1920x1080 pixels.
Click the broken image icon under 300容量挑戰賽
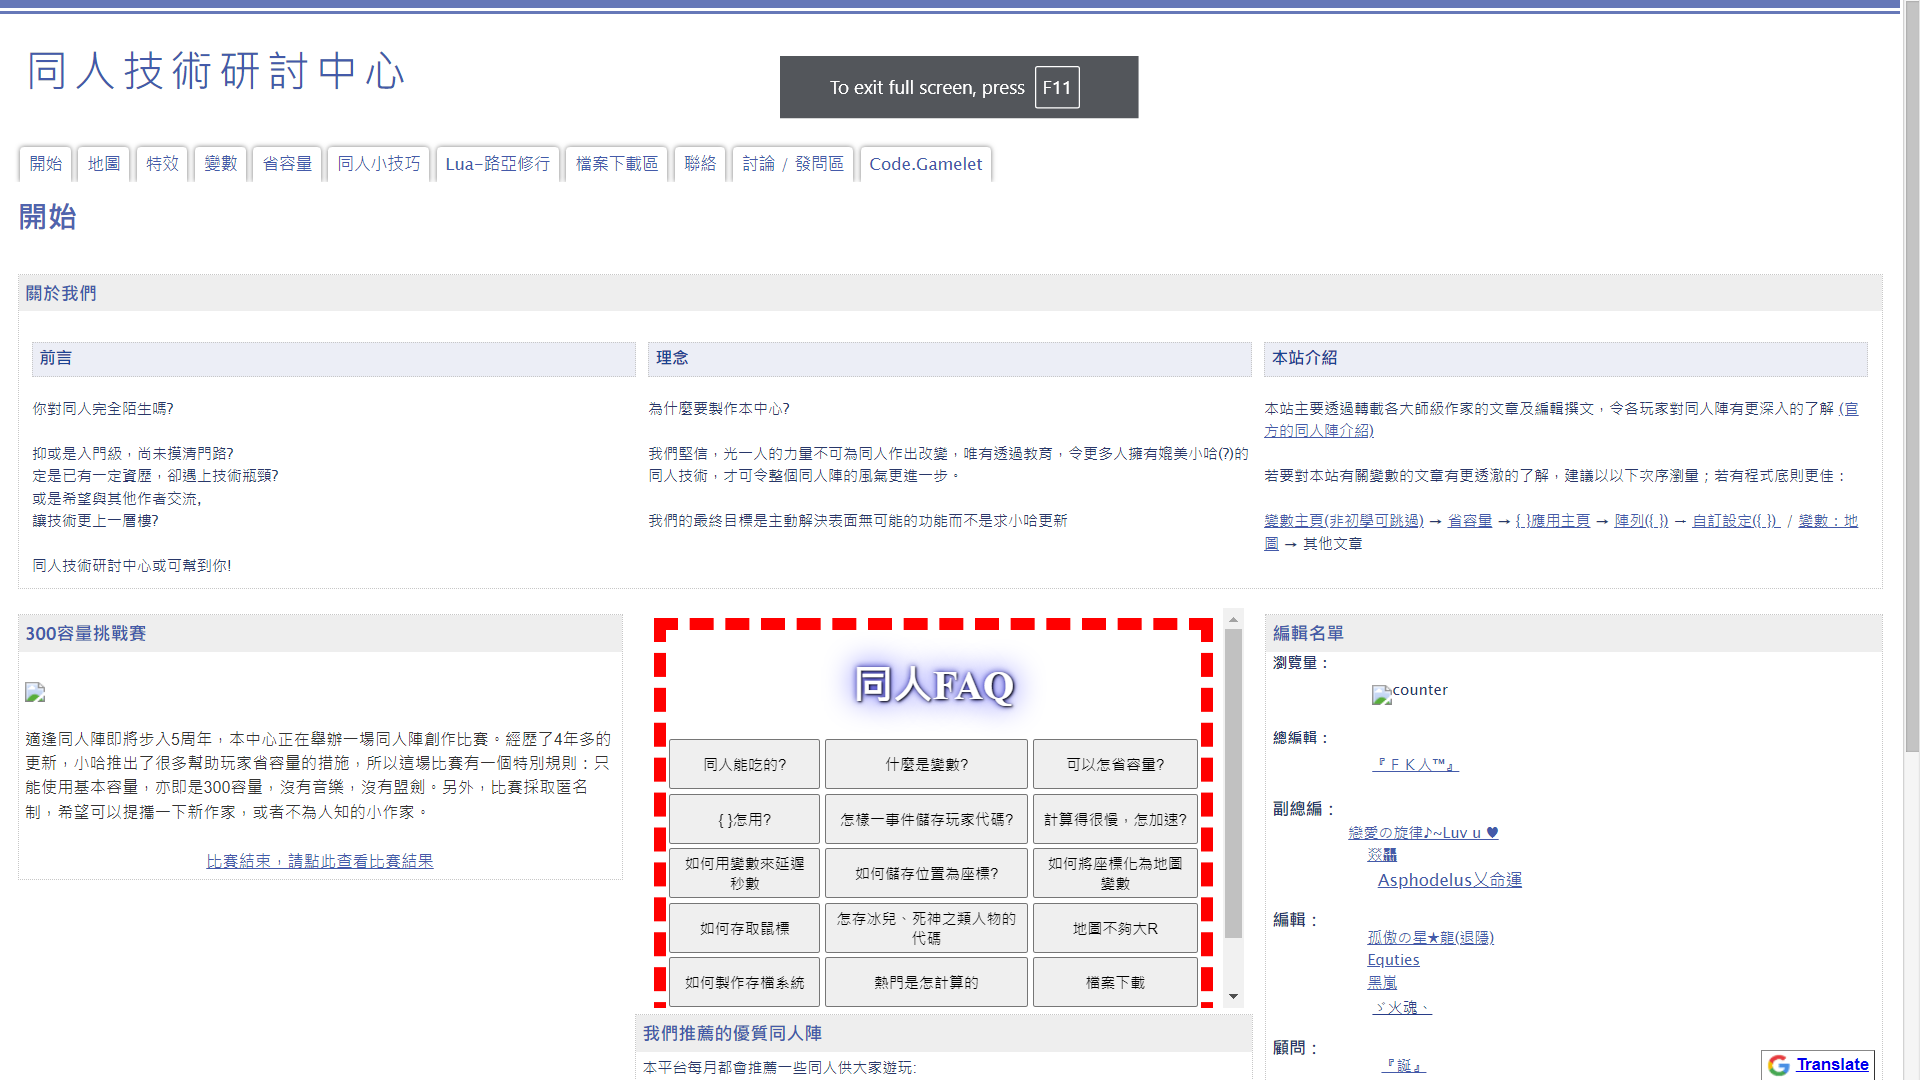35,692
